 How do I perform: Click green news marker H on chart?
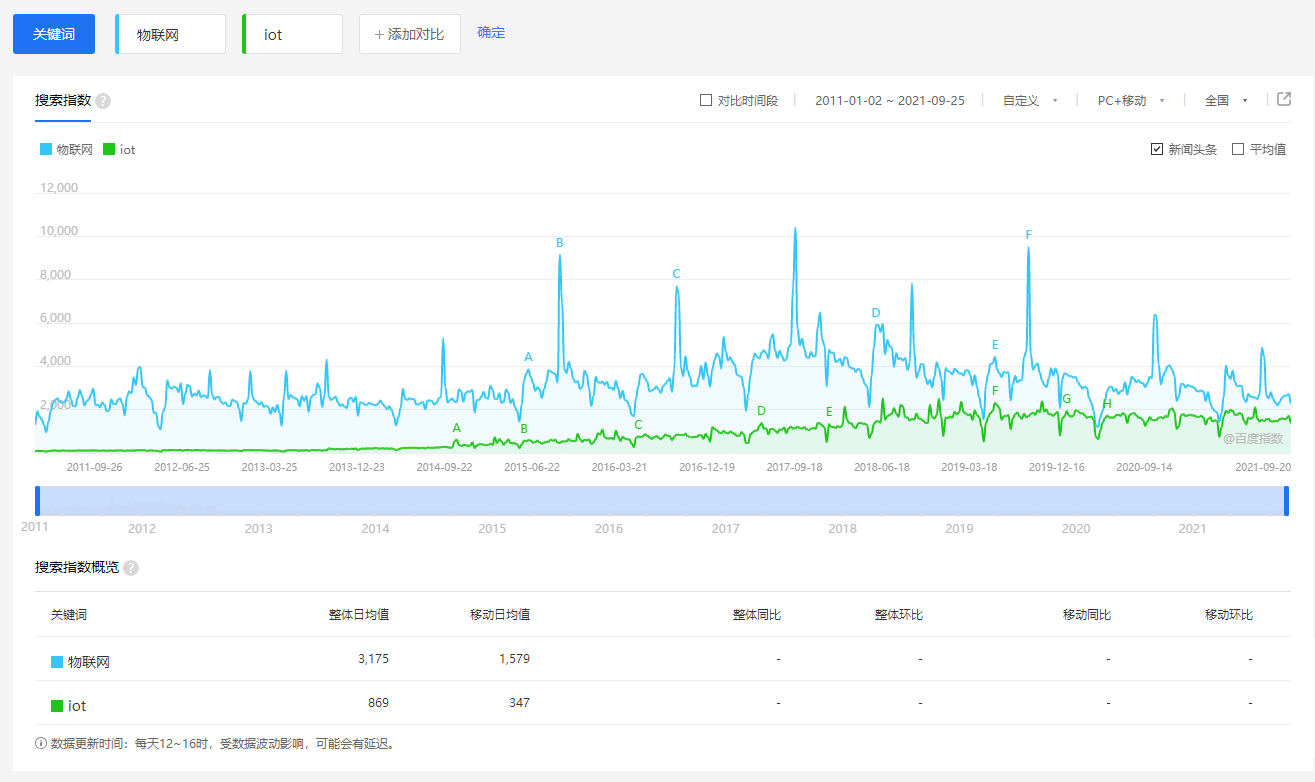(1107, 404)
